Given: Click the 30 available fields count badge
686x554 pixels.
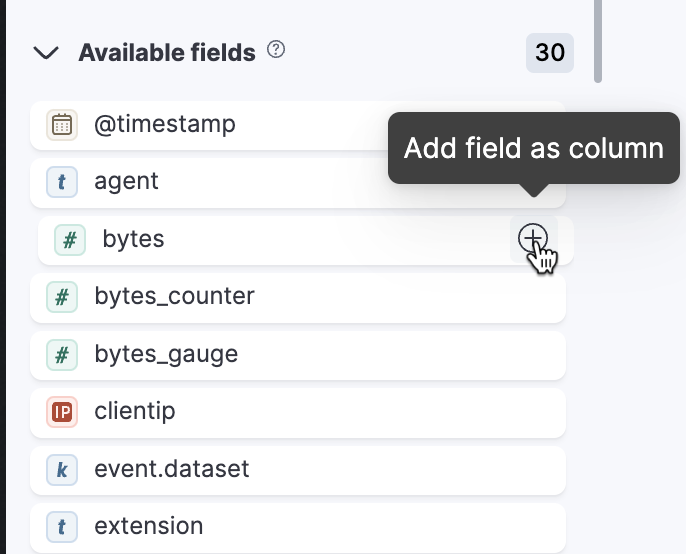Looking at the screenshot, I should (550, 53).
